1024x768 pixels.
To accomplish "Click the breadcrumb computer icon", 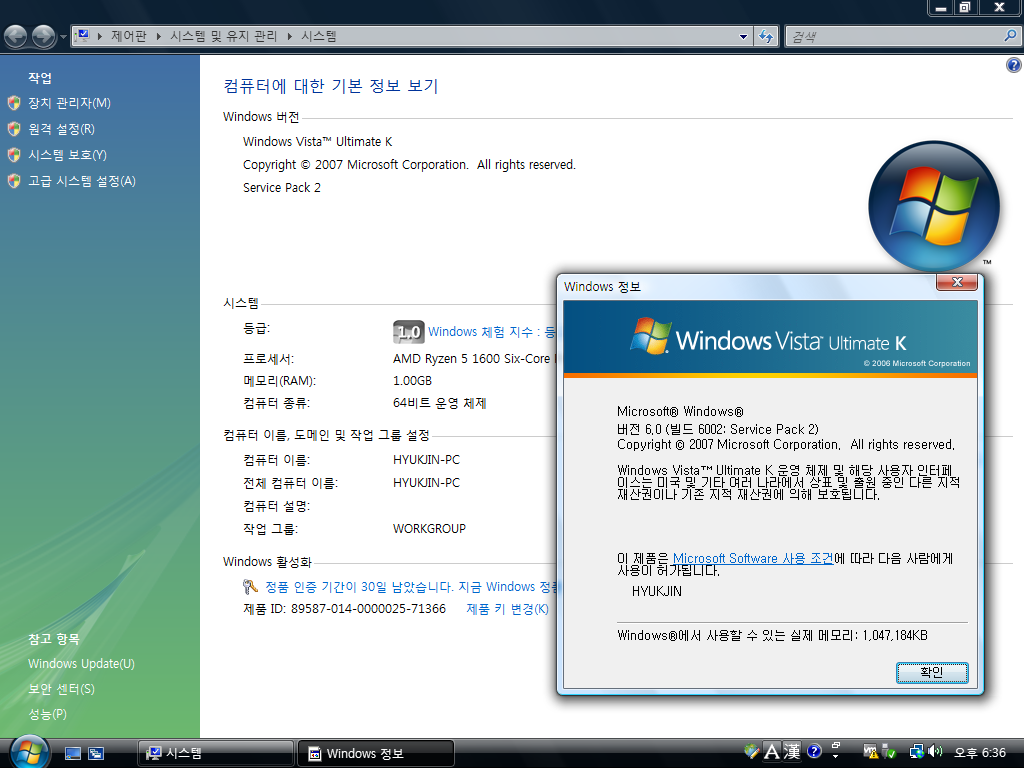I will (82, 36).
